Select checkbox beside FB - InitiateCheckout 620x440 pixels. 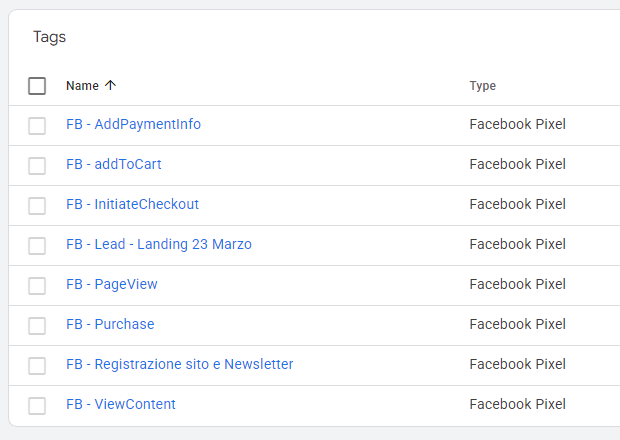(x=37, y=206)
